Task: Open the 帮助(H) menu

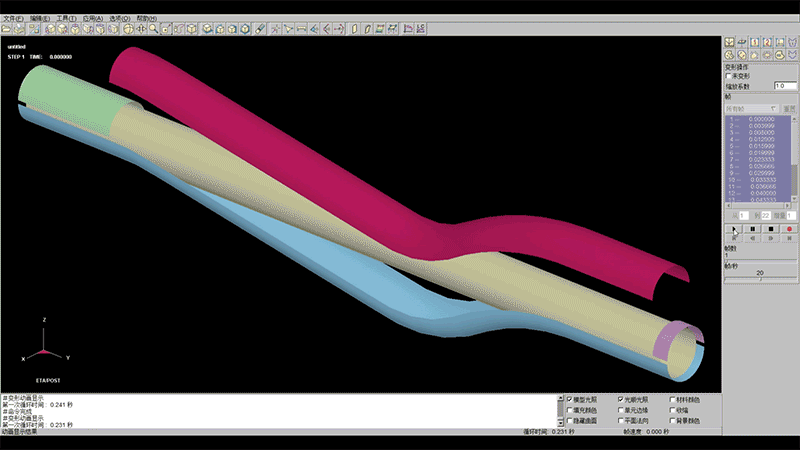Action: pyautogui.click(x=146, y=18)
